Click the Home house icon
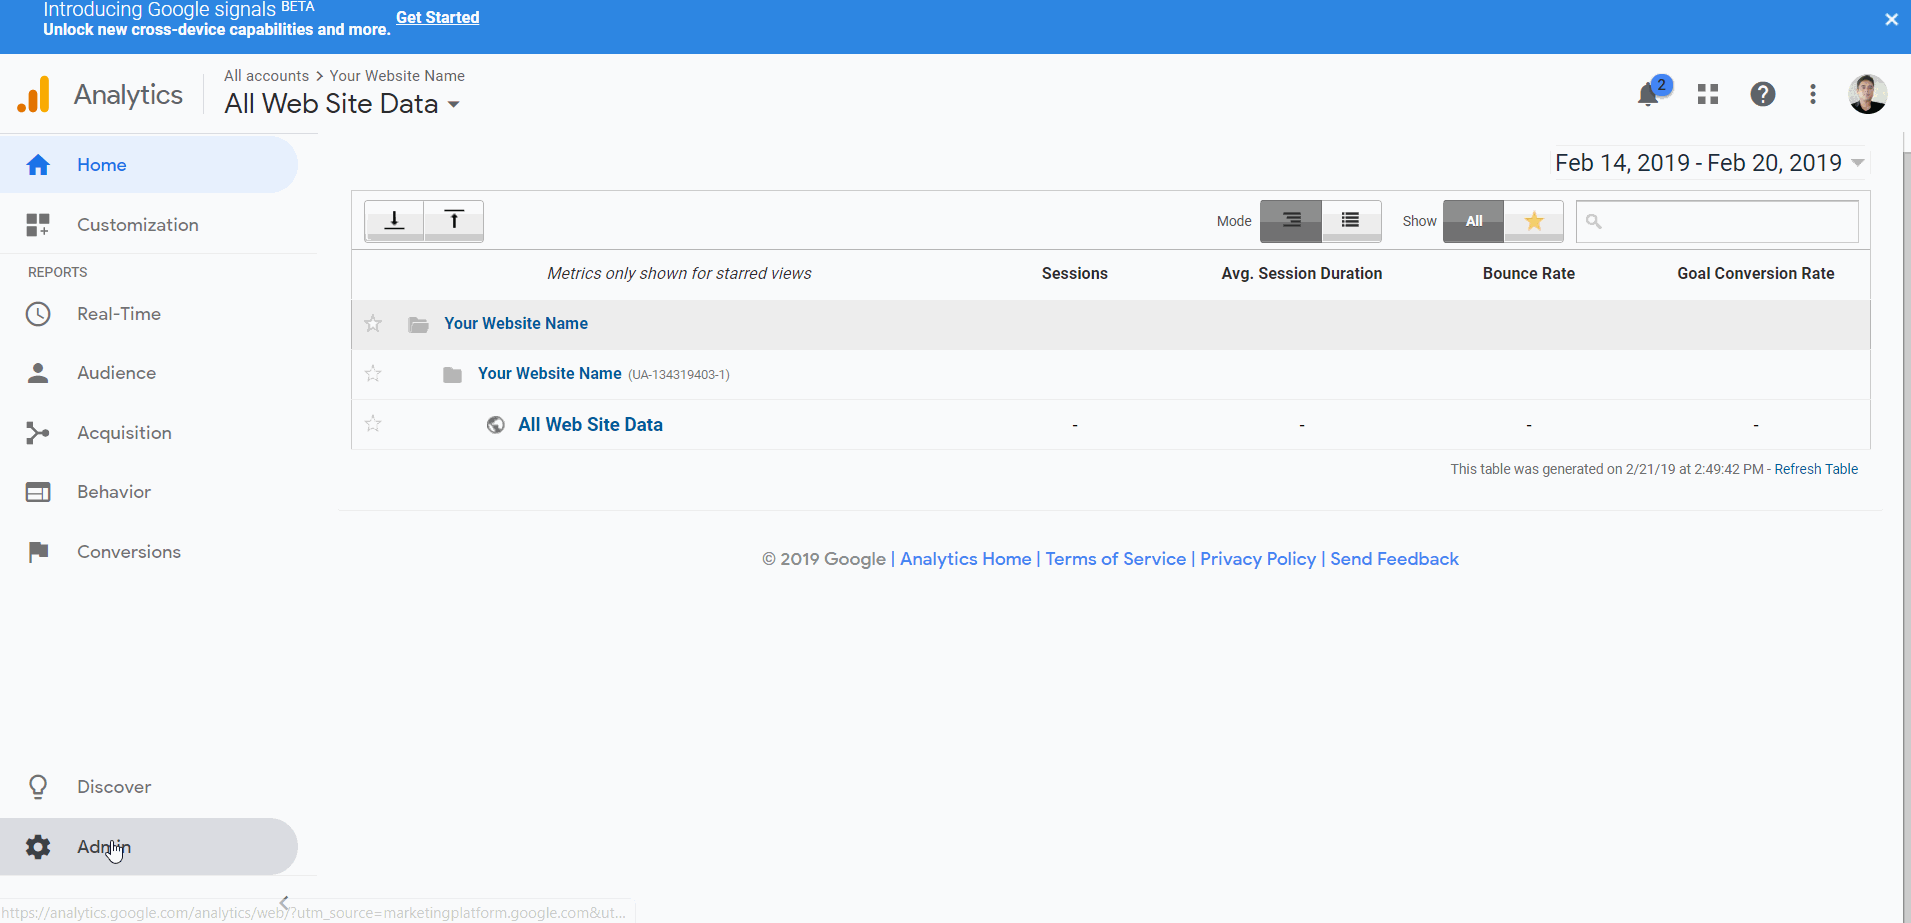Image resolution: width=1911 pixels, height=923 pixels. (38, 165)
